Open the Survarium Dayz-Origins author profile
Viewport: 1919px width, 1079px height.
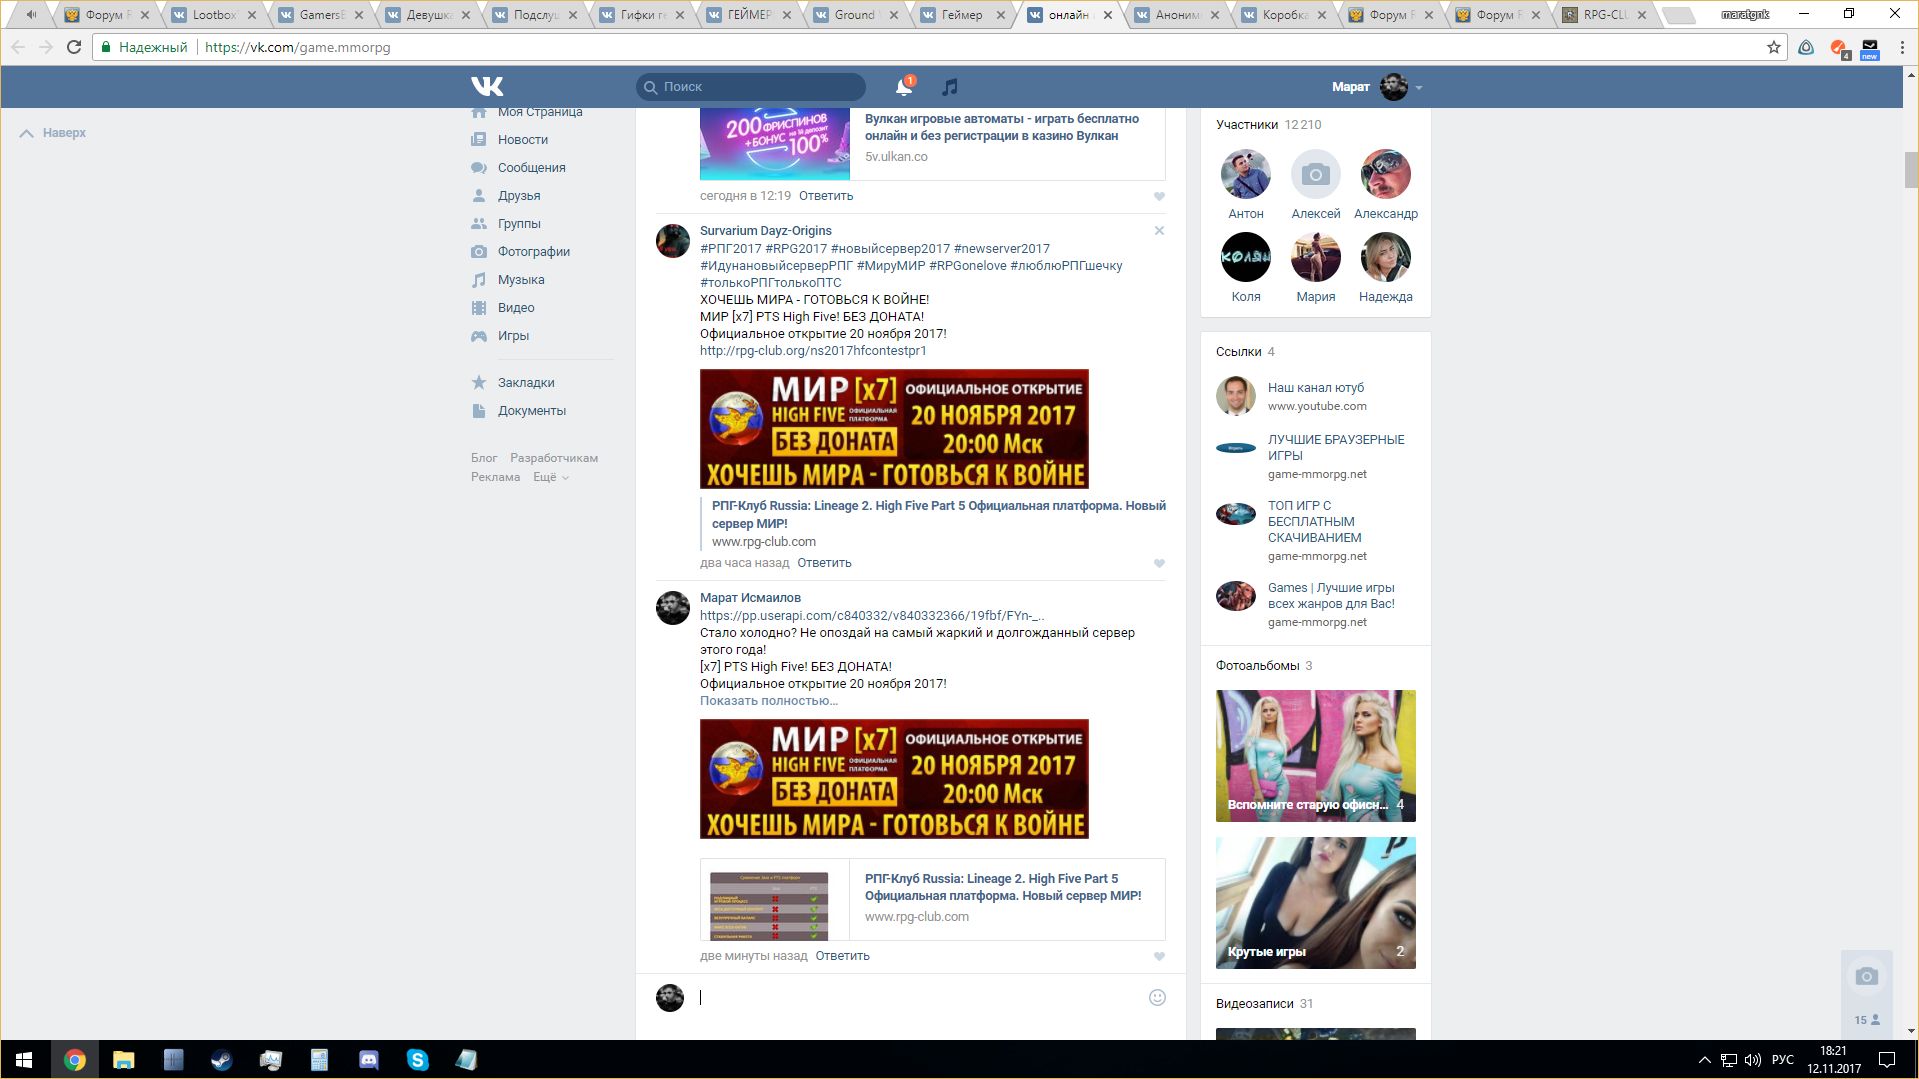766,231
